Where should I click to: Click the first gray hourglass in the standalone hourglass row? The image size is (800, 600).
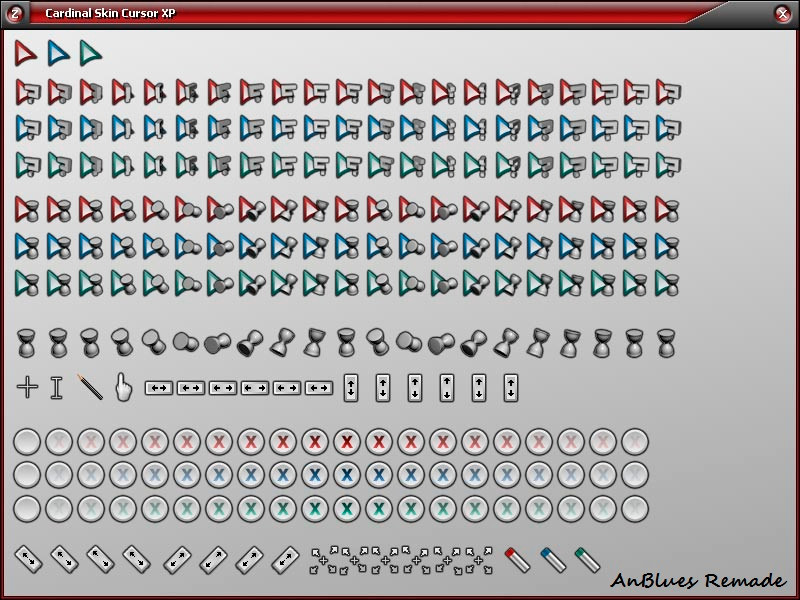27,342
